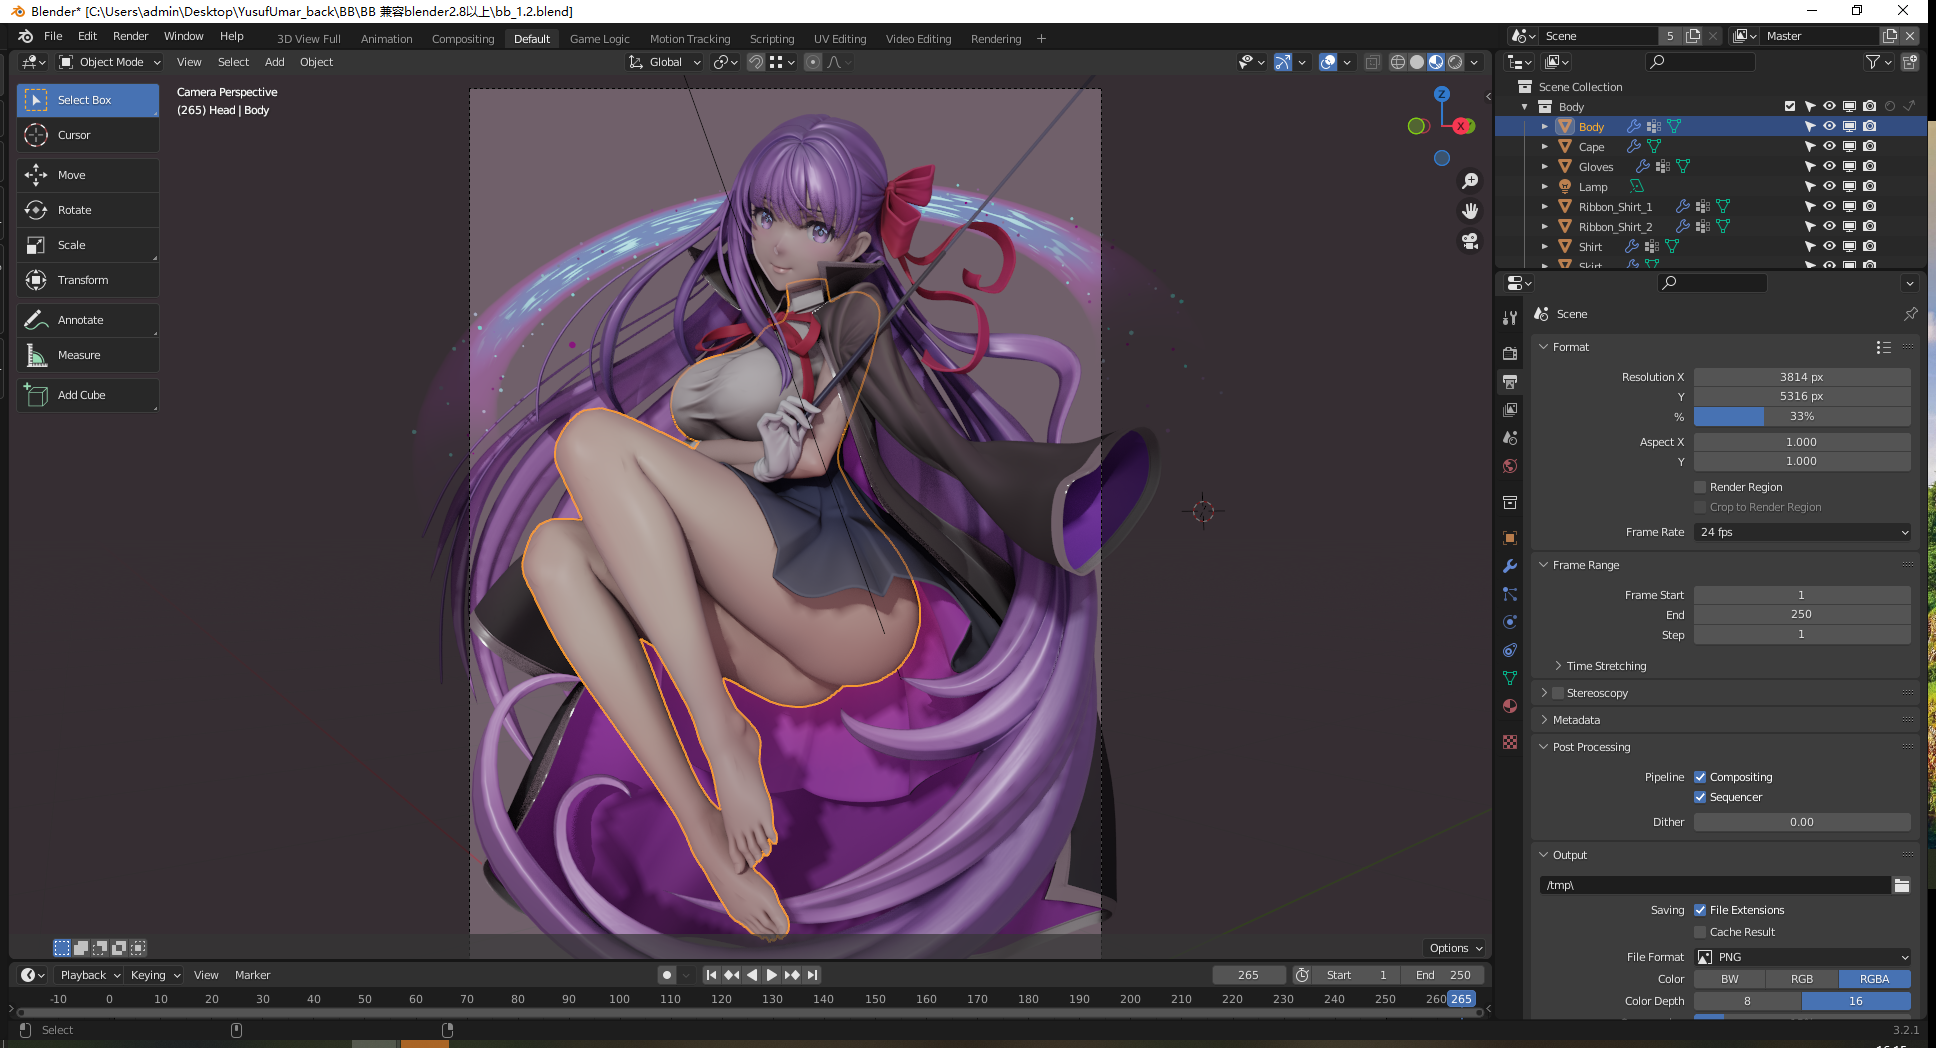Viewport: 1936px width, 1048px height.
Task: Click the zoom magnifier viewport icon
Action: [x=1470, y=181]
